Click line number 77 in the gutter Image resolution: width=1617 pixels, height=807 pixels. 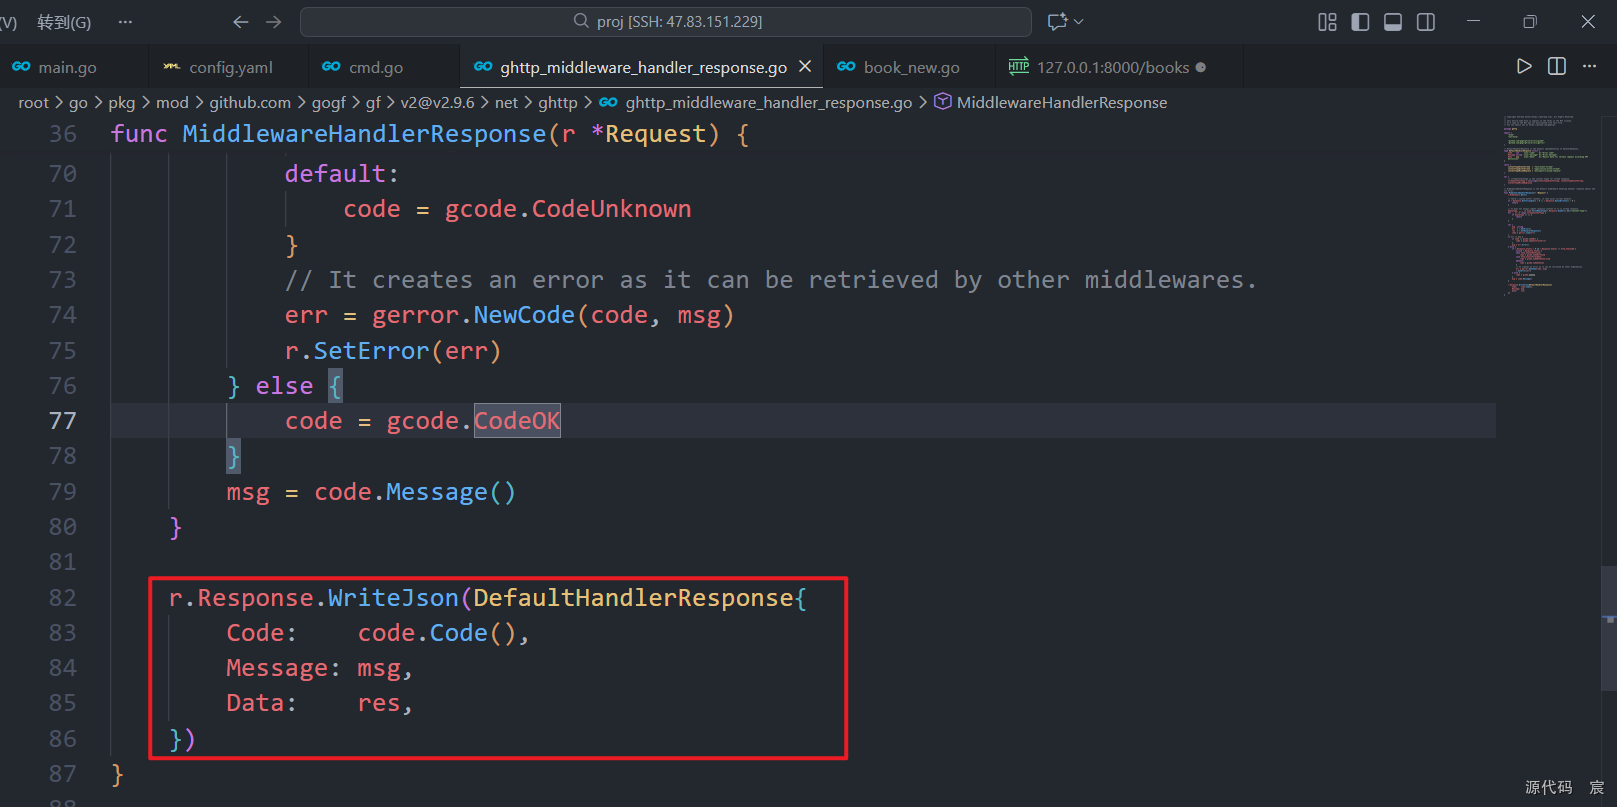pyautogui.click(x=62, y=421)
